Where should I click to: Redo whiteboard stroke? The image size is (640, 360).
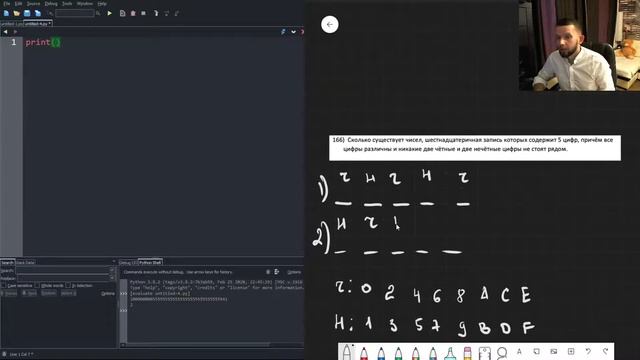(x=605, y=351)
